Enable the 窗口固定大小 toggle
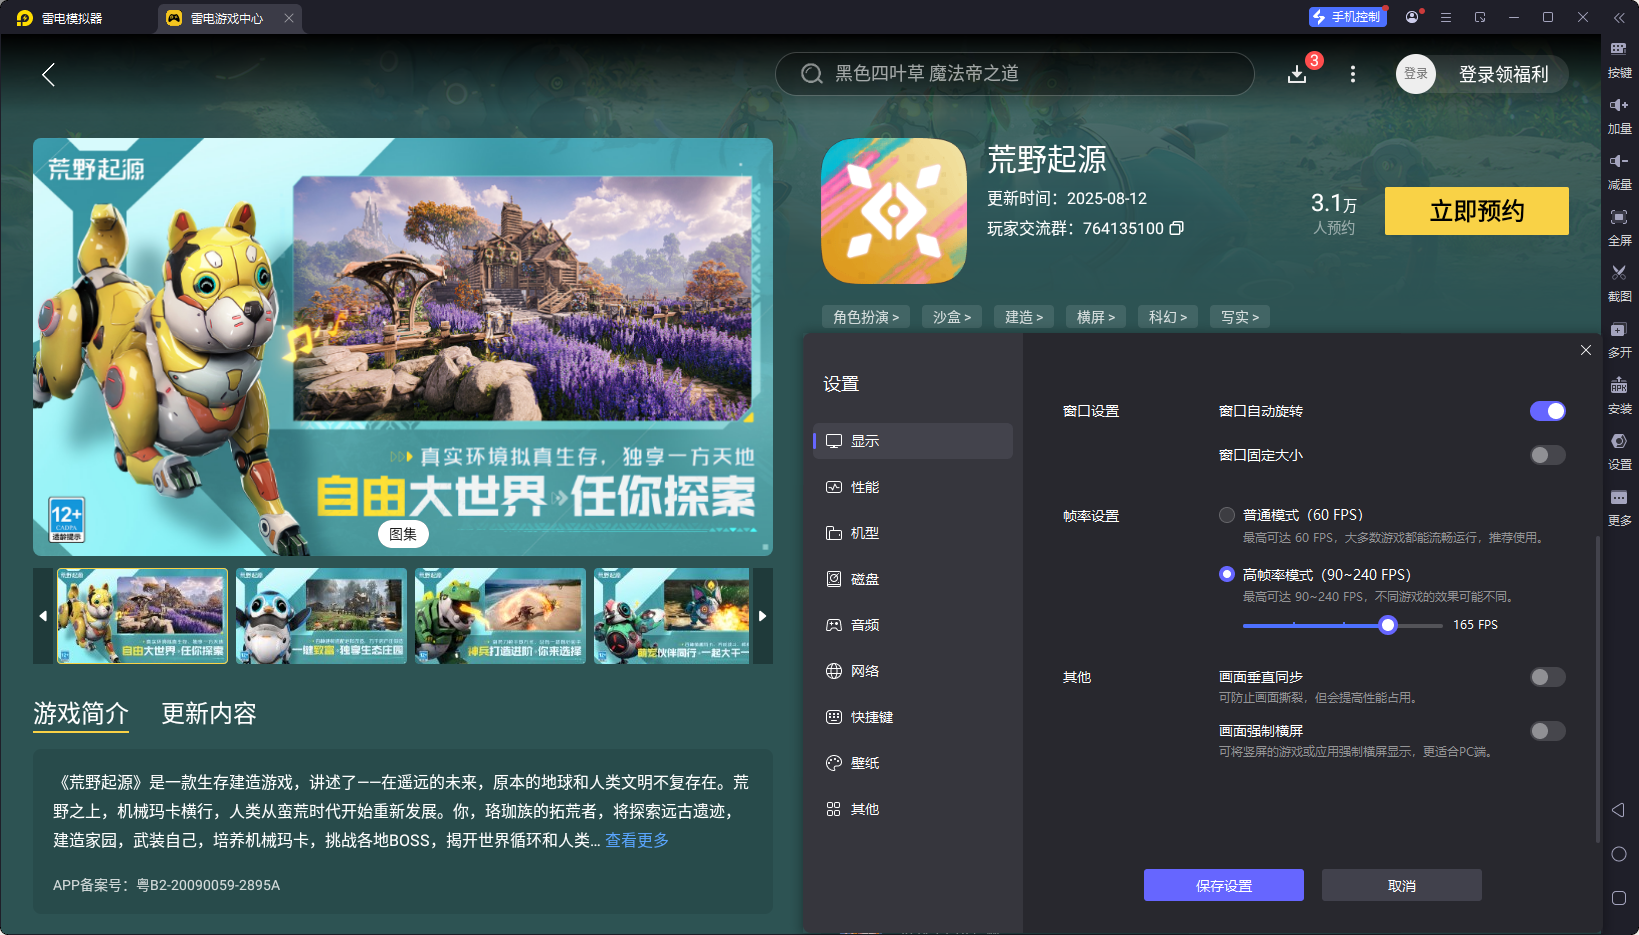 click(x=1547, y=455)
